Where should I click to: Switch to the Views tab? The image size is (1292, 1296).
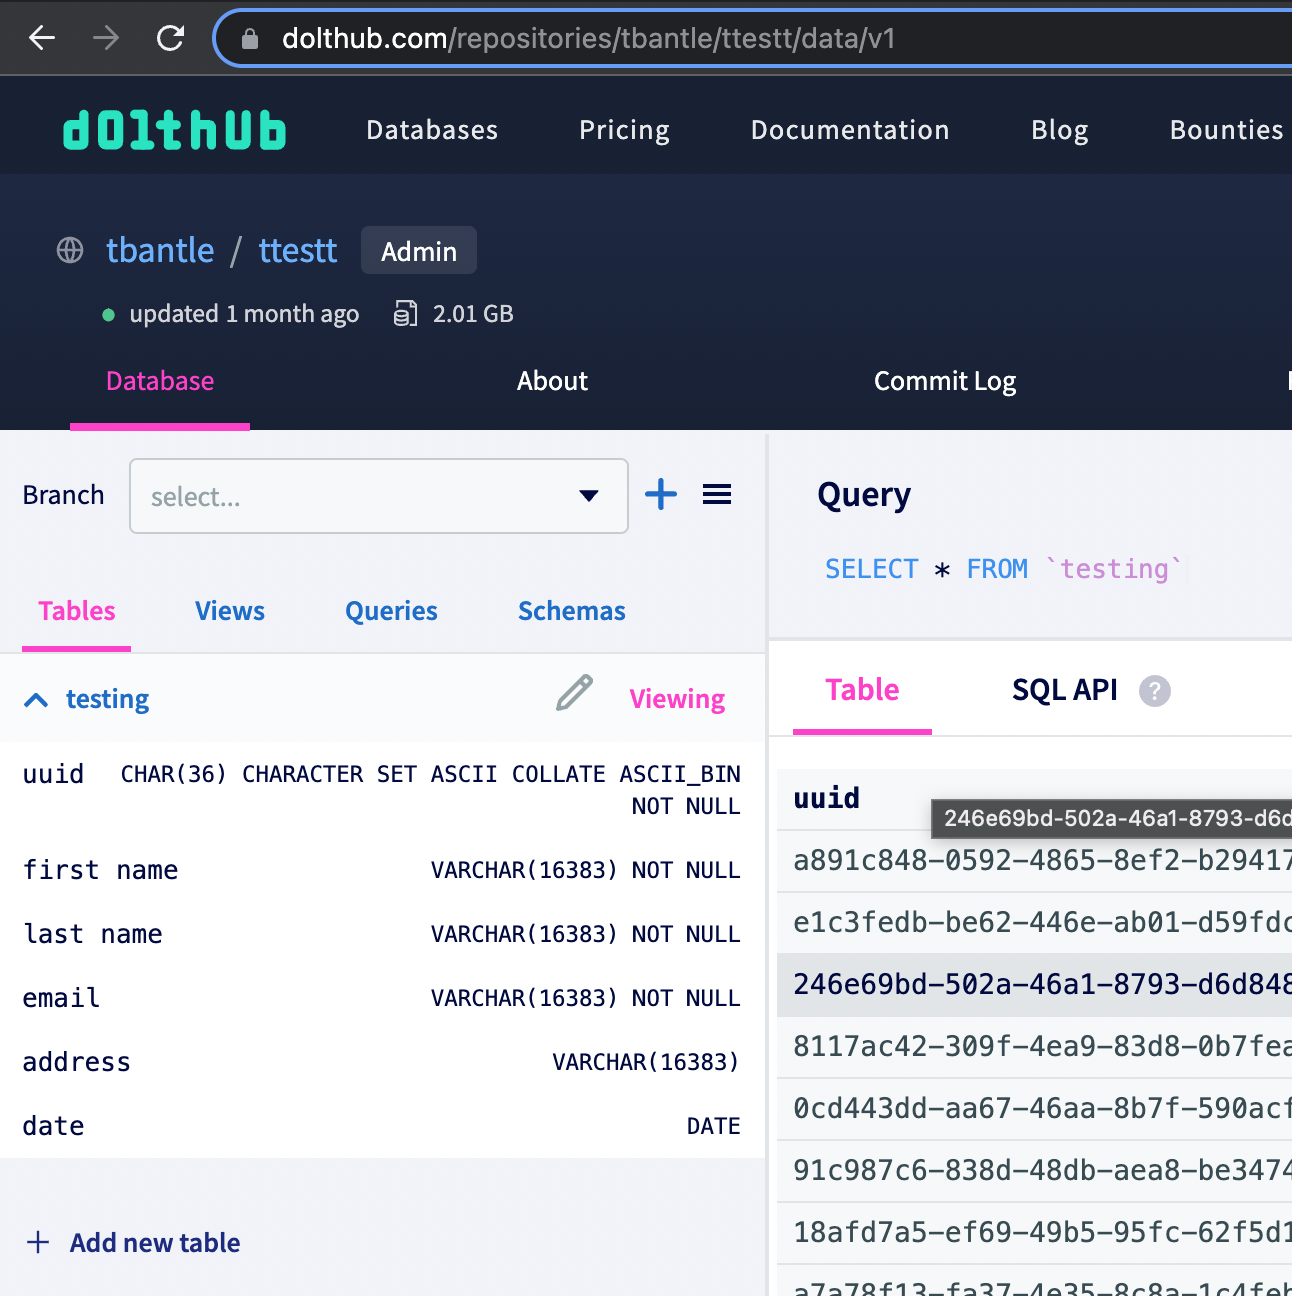tap(230, 611)
